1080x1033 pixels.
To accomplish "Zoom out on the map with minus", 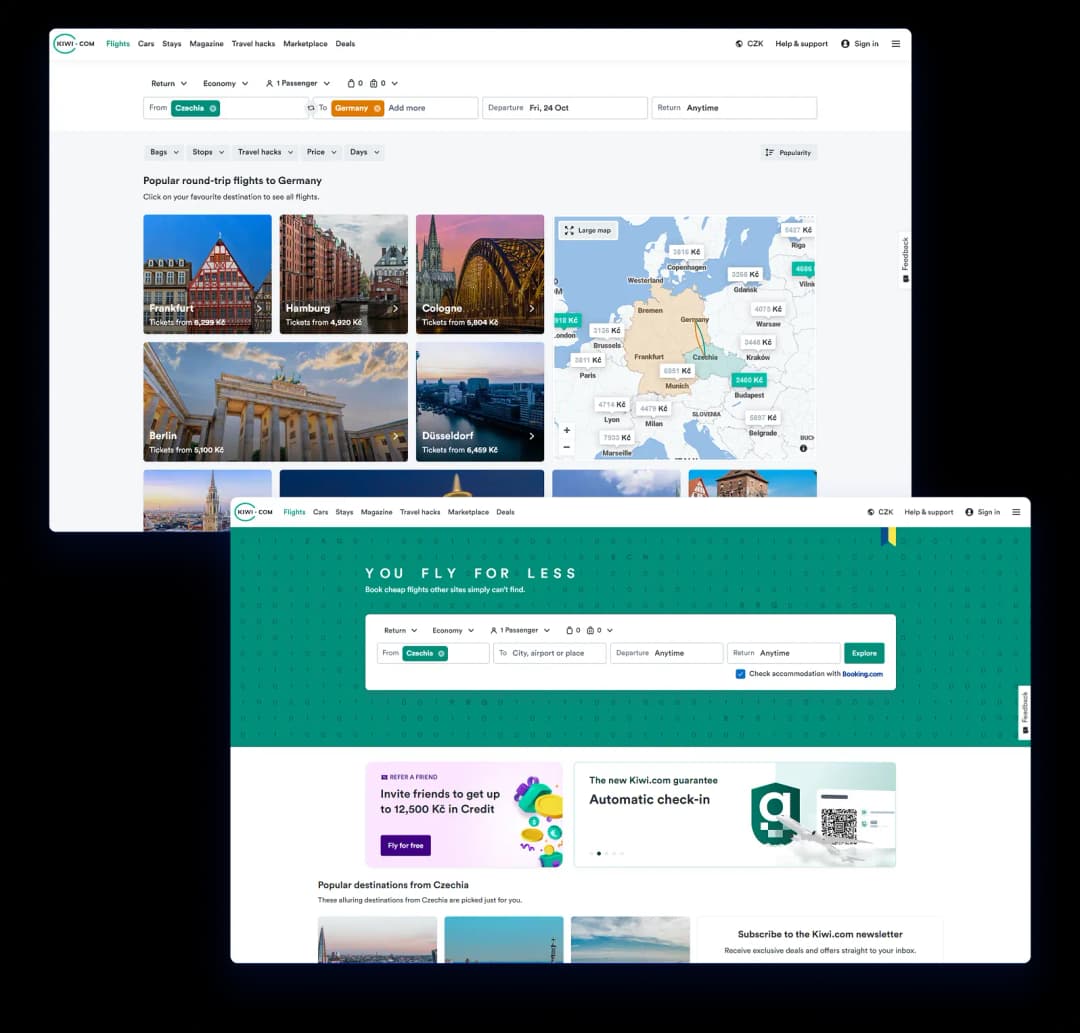I will (567, 447).
